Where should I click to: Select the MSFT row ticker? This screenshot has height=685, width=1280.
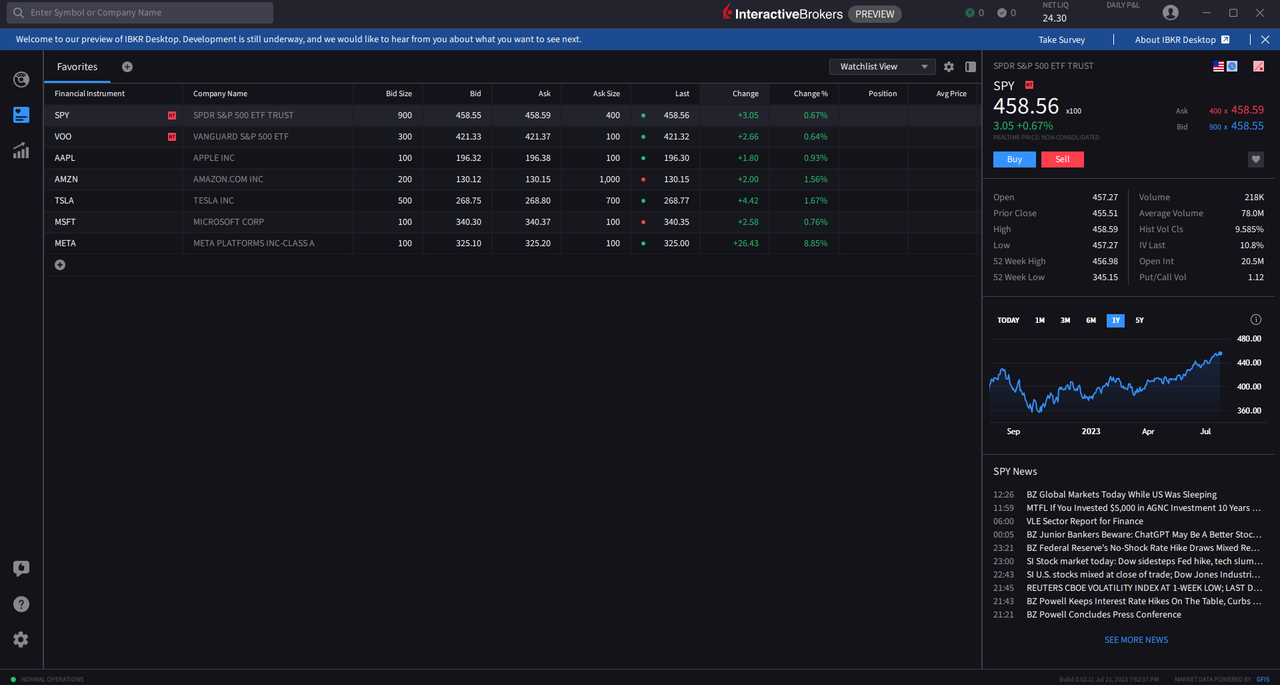[65, 222]
